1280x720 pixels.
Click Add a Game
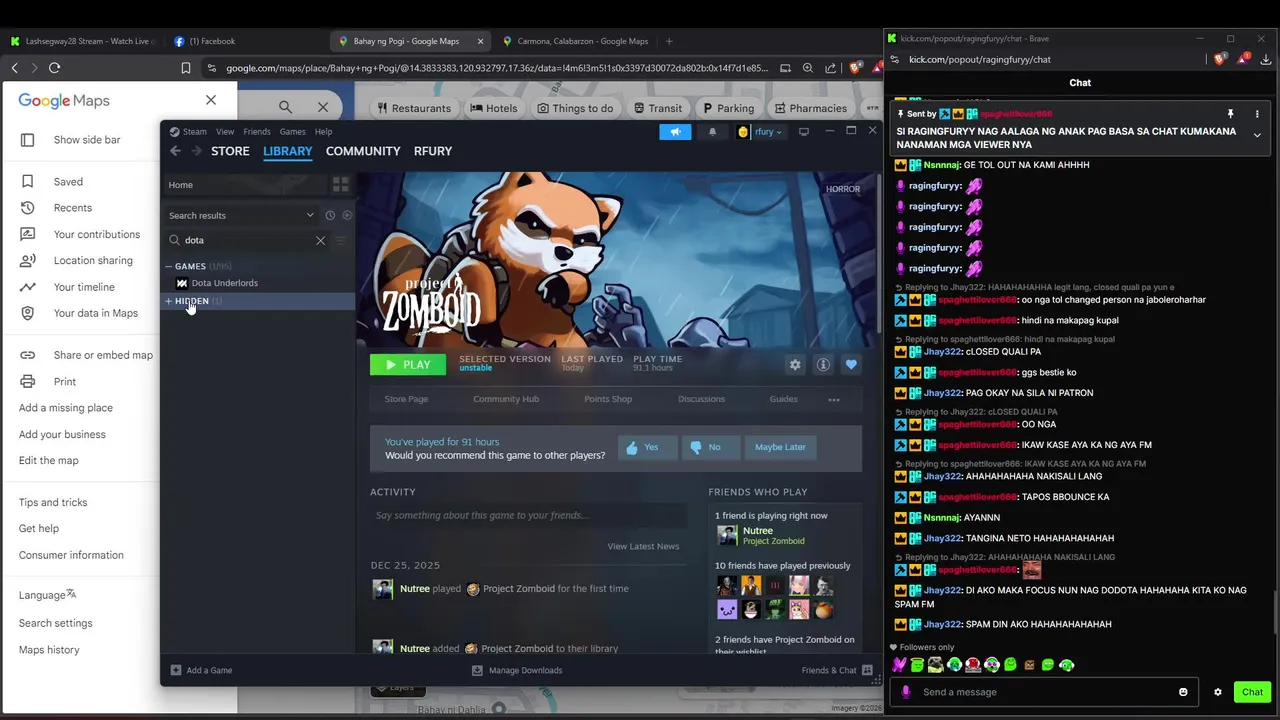pyautogui.click(x=202, y=670)
